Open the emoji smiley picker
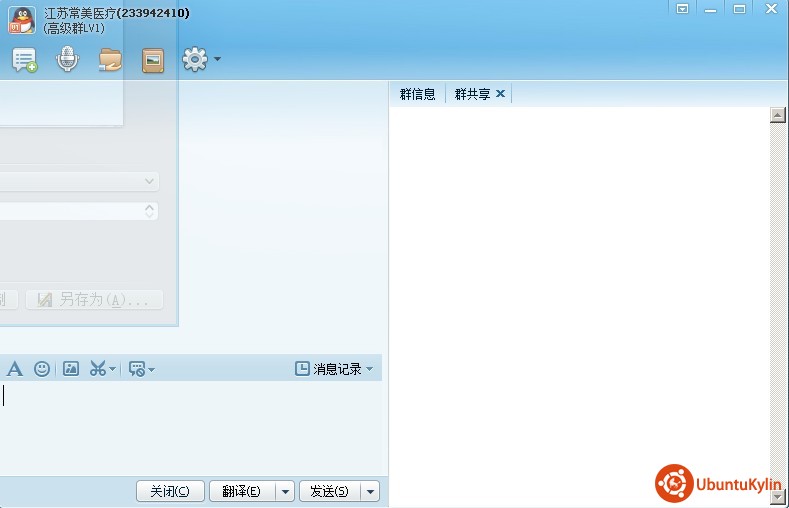 coord(42,369)
